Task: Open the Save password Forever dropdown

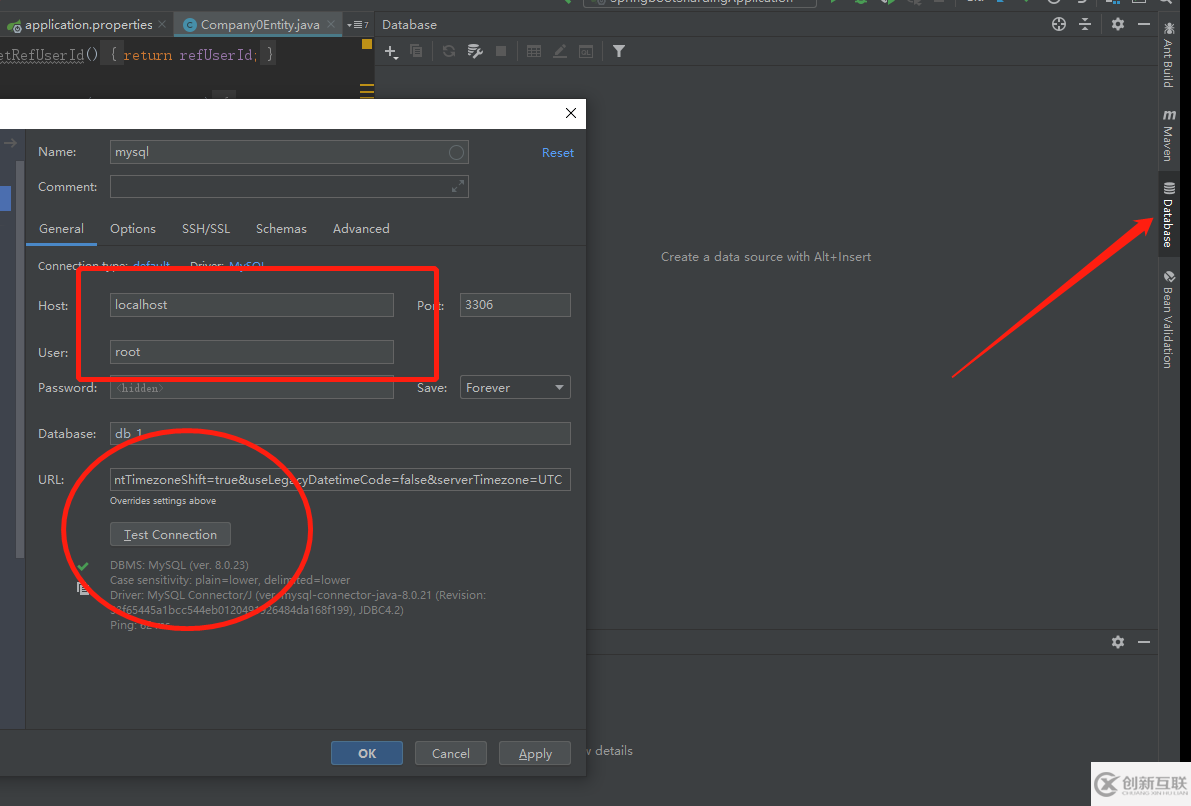Action: (x=515, y=387)
